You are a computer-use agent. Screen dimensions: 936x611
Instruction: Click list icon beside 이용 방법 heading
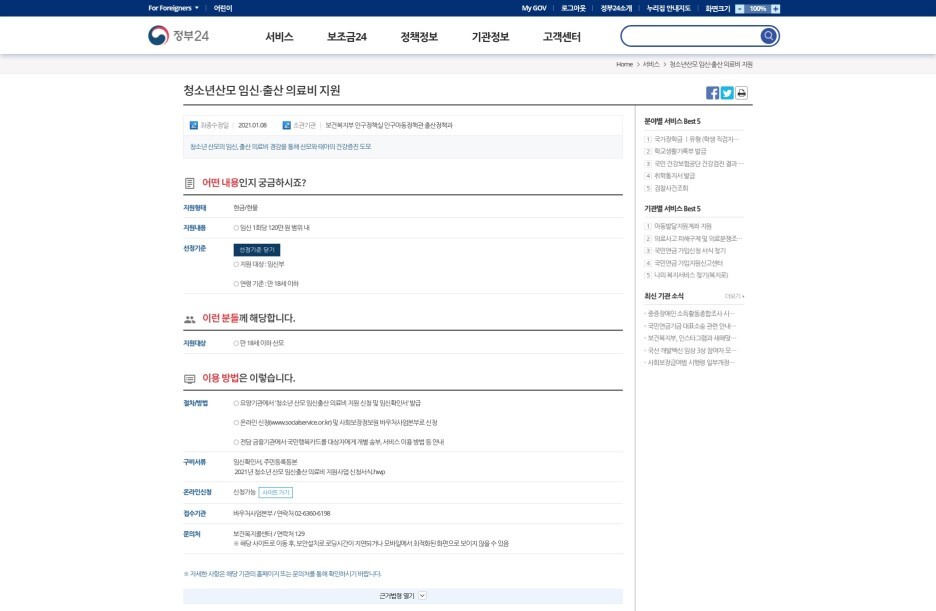(x=189, y=379)
